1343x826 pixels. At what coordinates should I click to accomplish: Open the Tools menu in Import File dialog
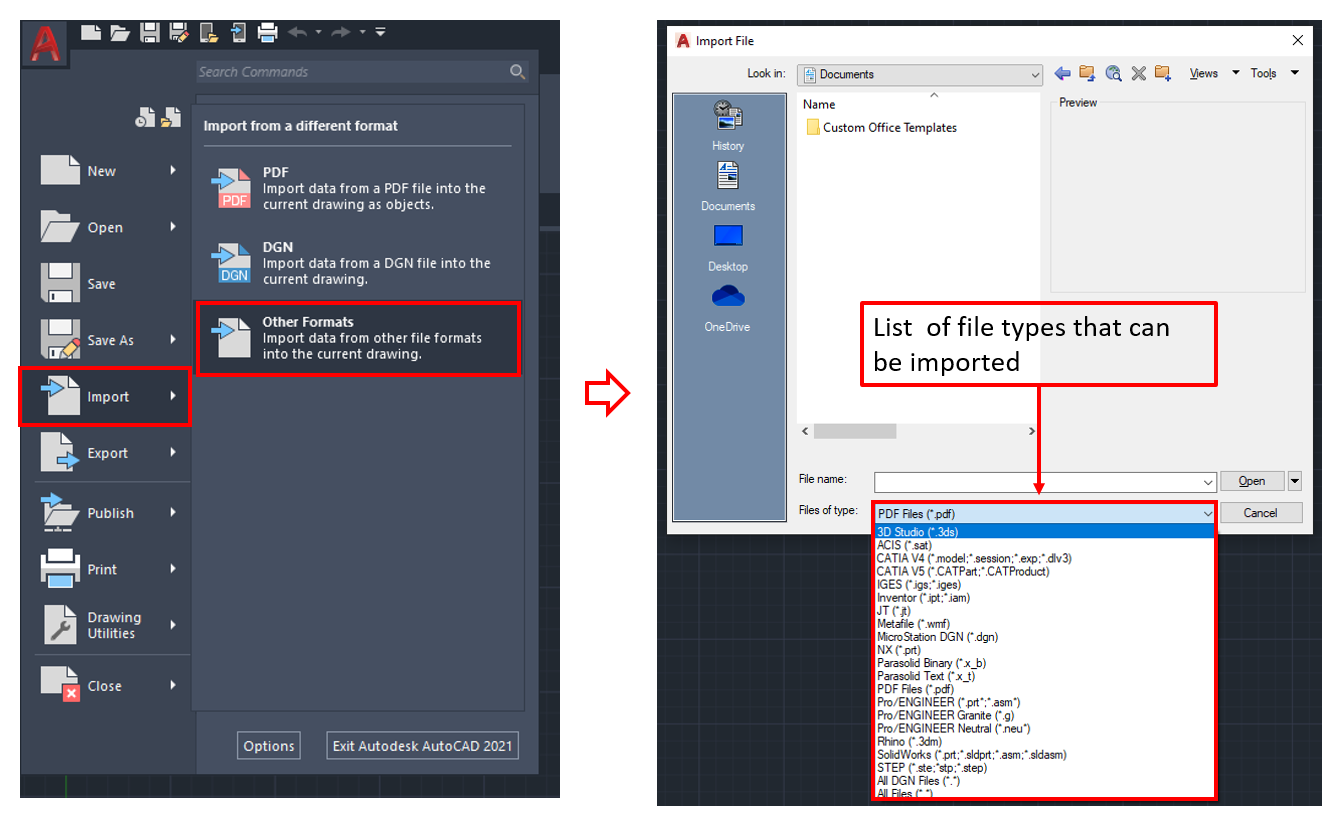(1274, 73)
